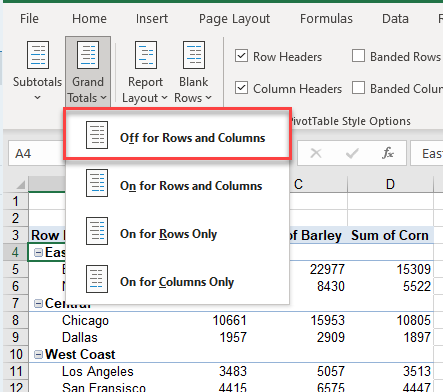Click the cell with value 3513
443x392 pixels.
pos(417,371)
